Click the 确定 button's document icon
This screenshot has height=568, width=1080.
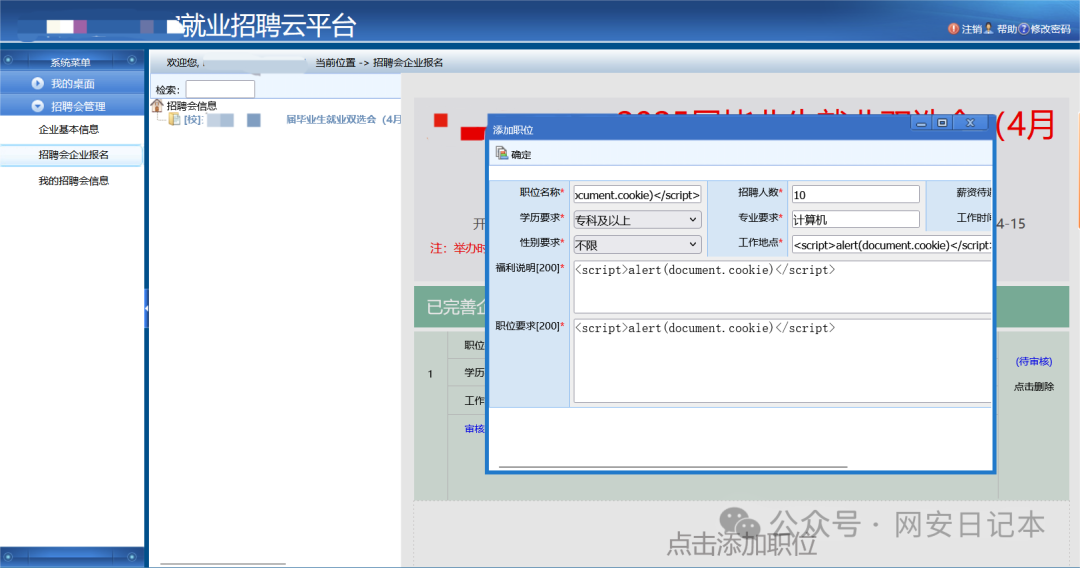coord(501,154)
